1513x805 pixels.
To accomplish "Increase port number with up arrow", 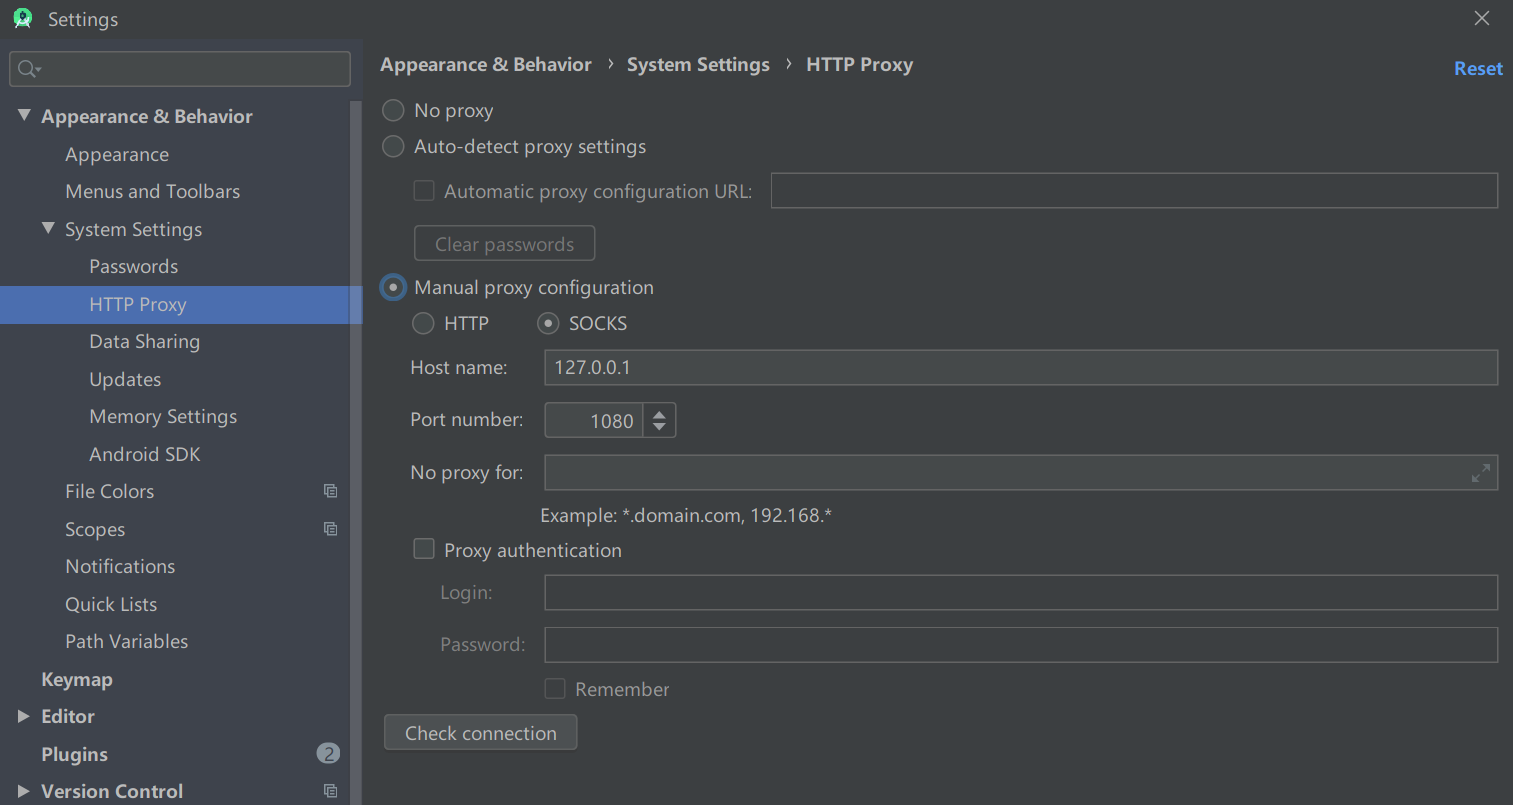I will pyautogui.click(x=659, y=413).
